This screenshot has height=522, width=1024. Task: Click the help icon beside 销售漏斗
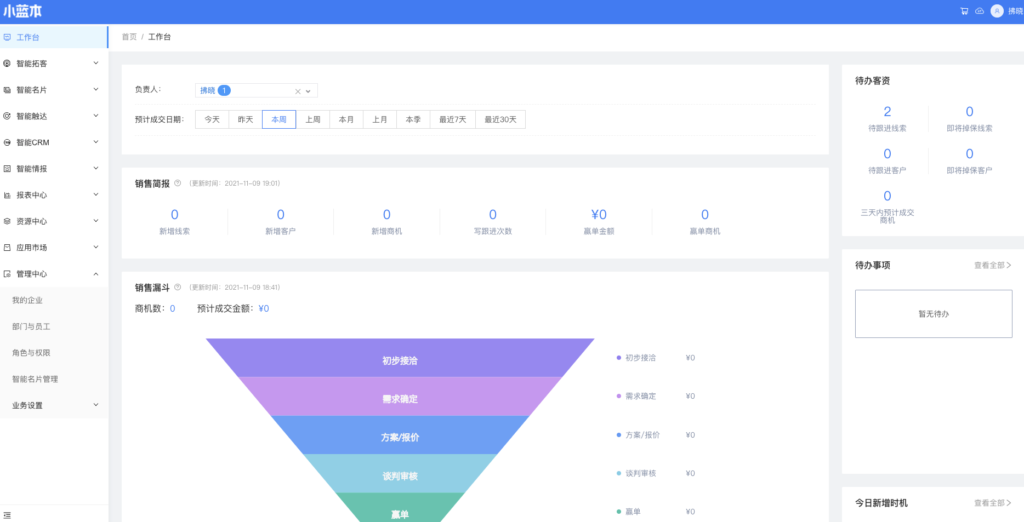pos(177,287)
